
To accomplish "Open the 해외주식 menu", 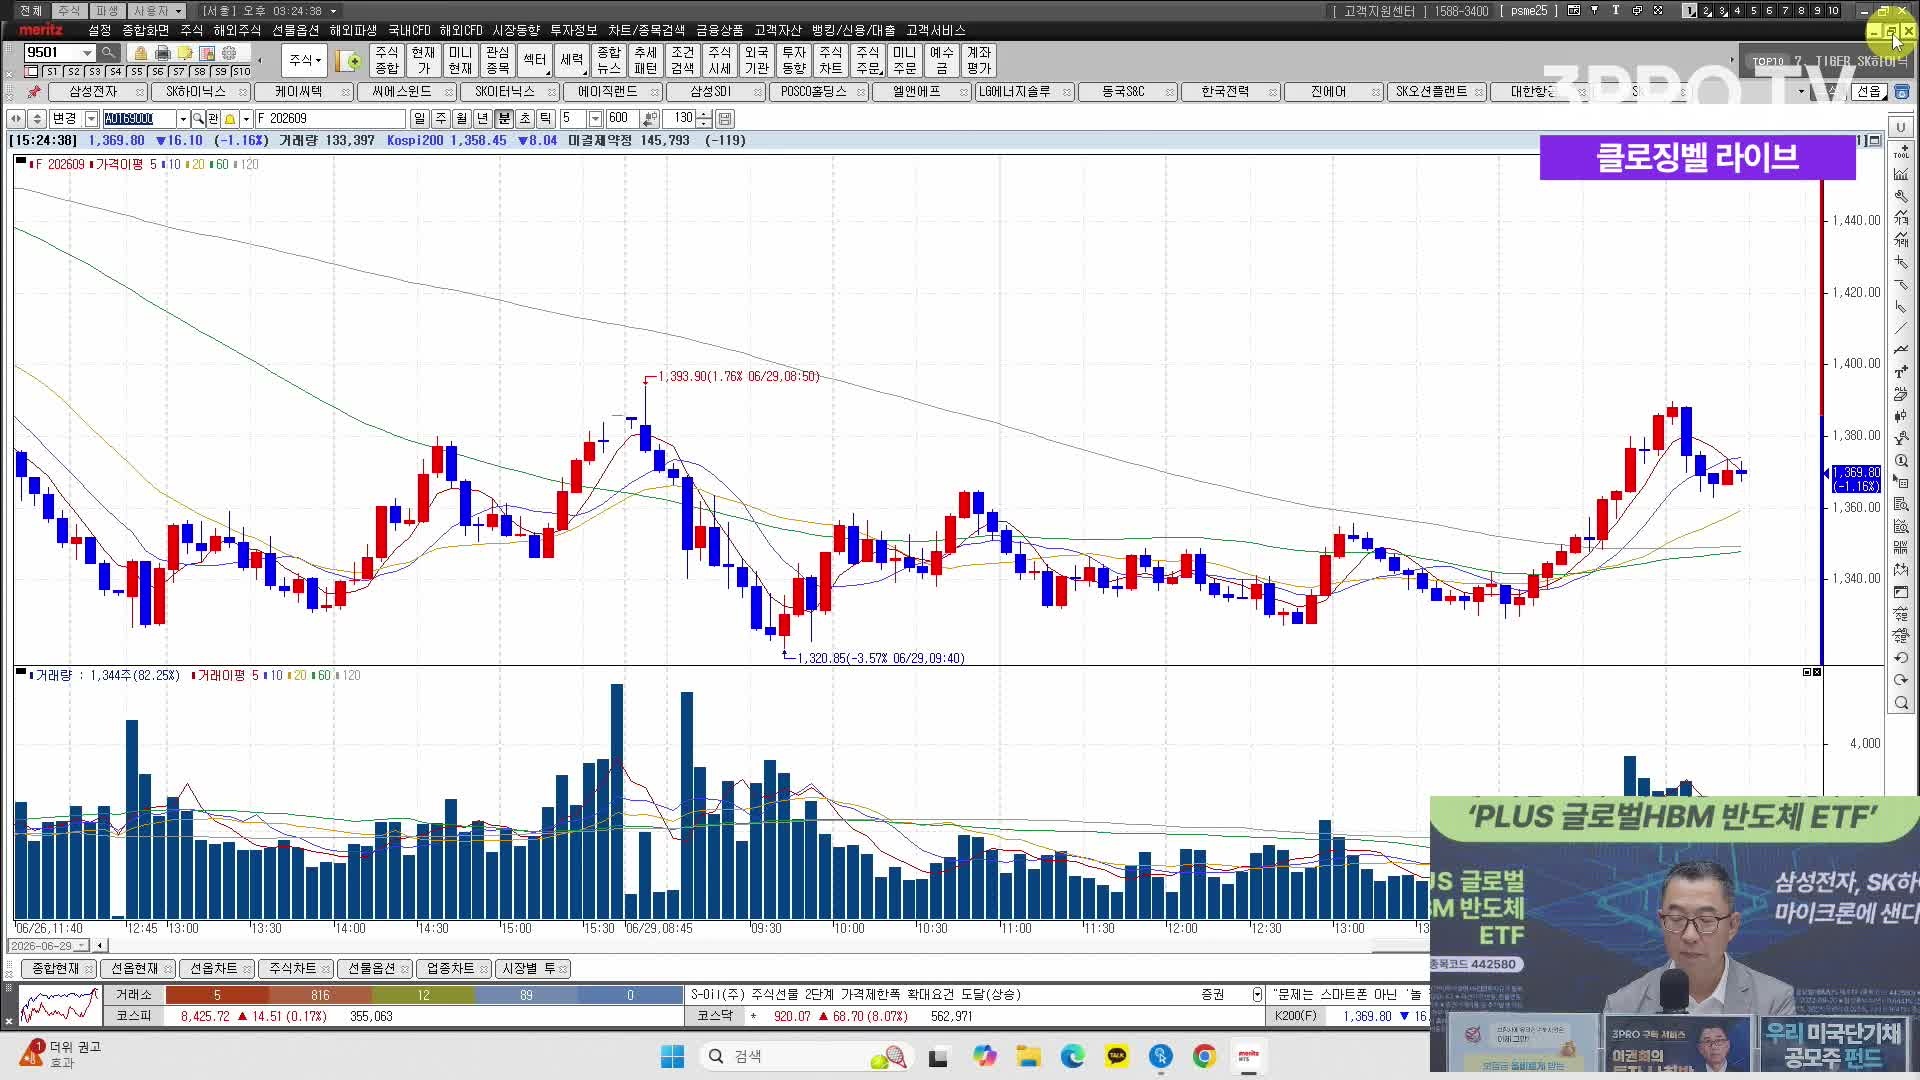I will (237, 30).
